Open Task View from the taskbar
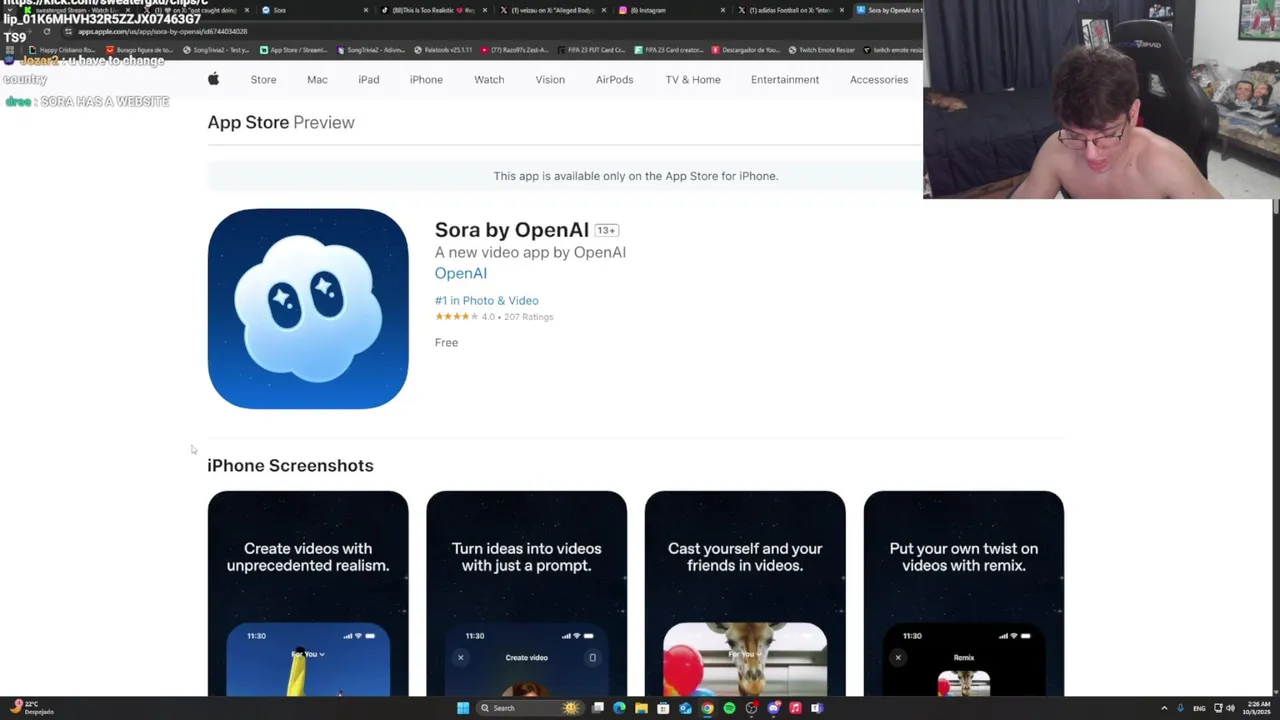1280x720 pixels. 598,708
